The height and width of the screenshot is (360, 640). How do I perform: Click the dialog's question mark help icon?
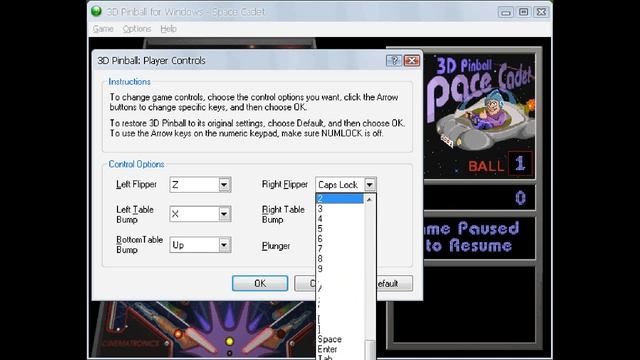click(393, 61)
